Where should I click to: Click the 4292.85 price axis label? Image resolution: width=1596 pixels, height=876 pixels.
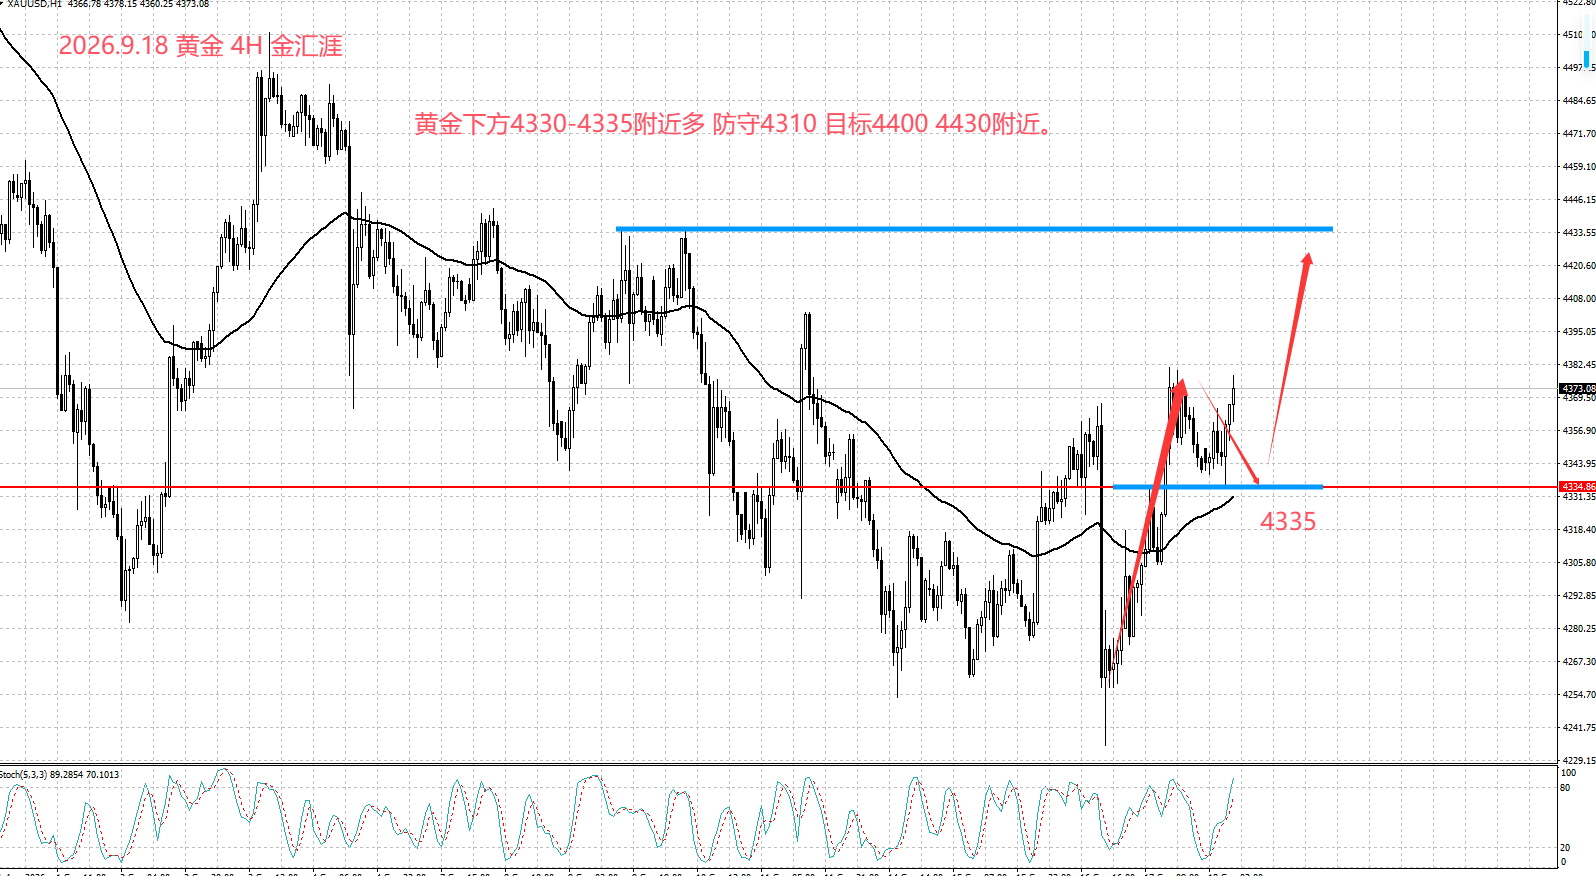[x=1579, y=596]
